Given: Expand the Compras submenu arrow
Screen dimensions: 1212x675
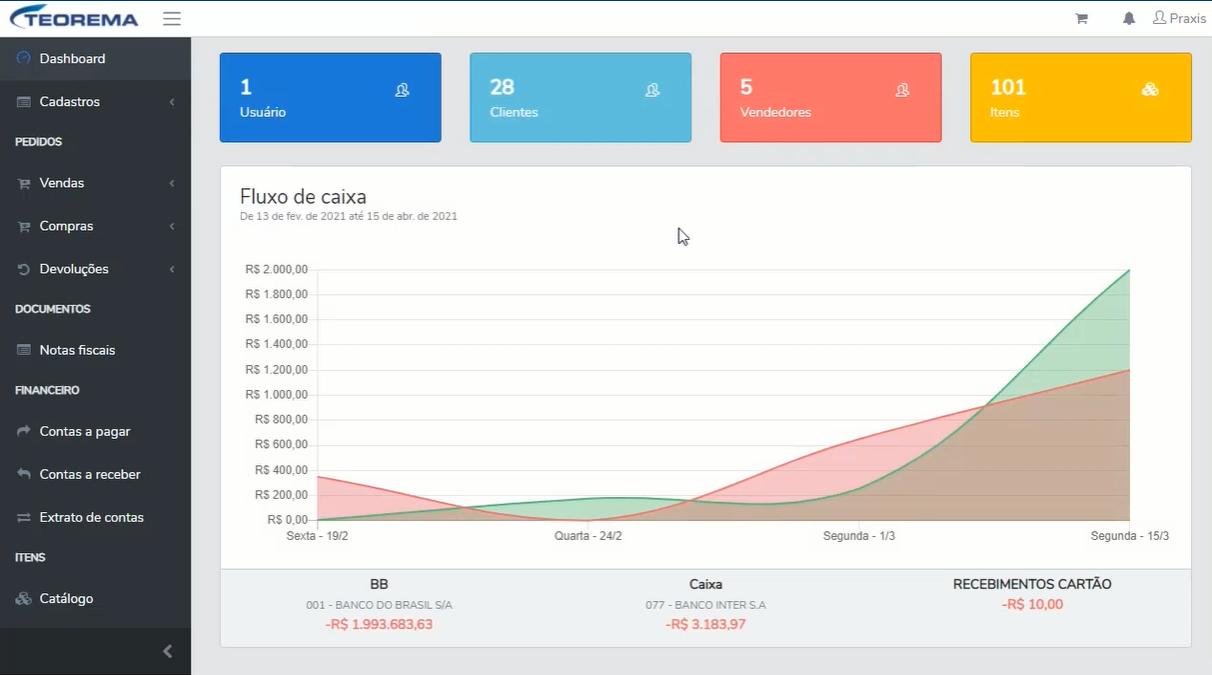Looking at the screenshot, I should click(172, 227).
